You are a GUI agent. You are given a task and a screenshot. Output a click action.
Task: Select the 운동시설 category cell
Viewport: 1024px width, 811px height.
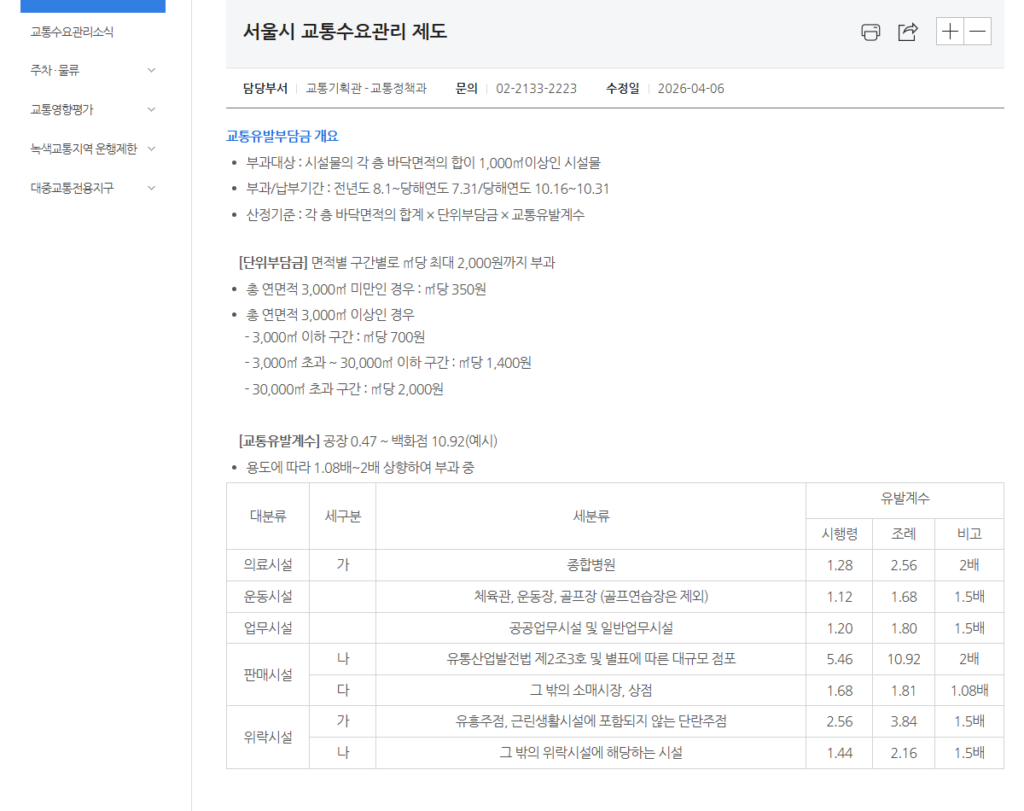point(268,596)
